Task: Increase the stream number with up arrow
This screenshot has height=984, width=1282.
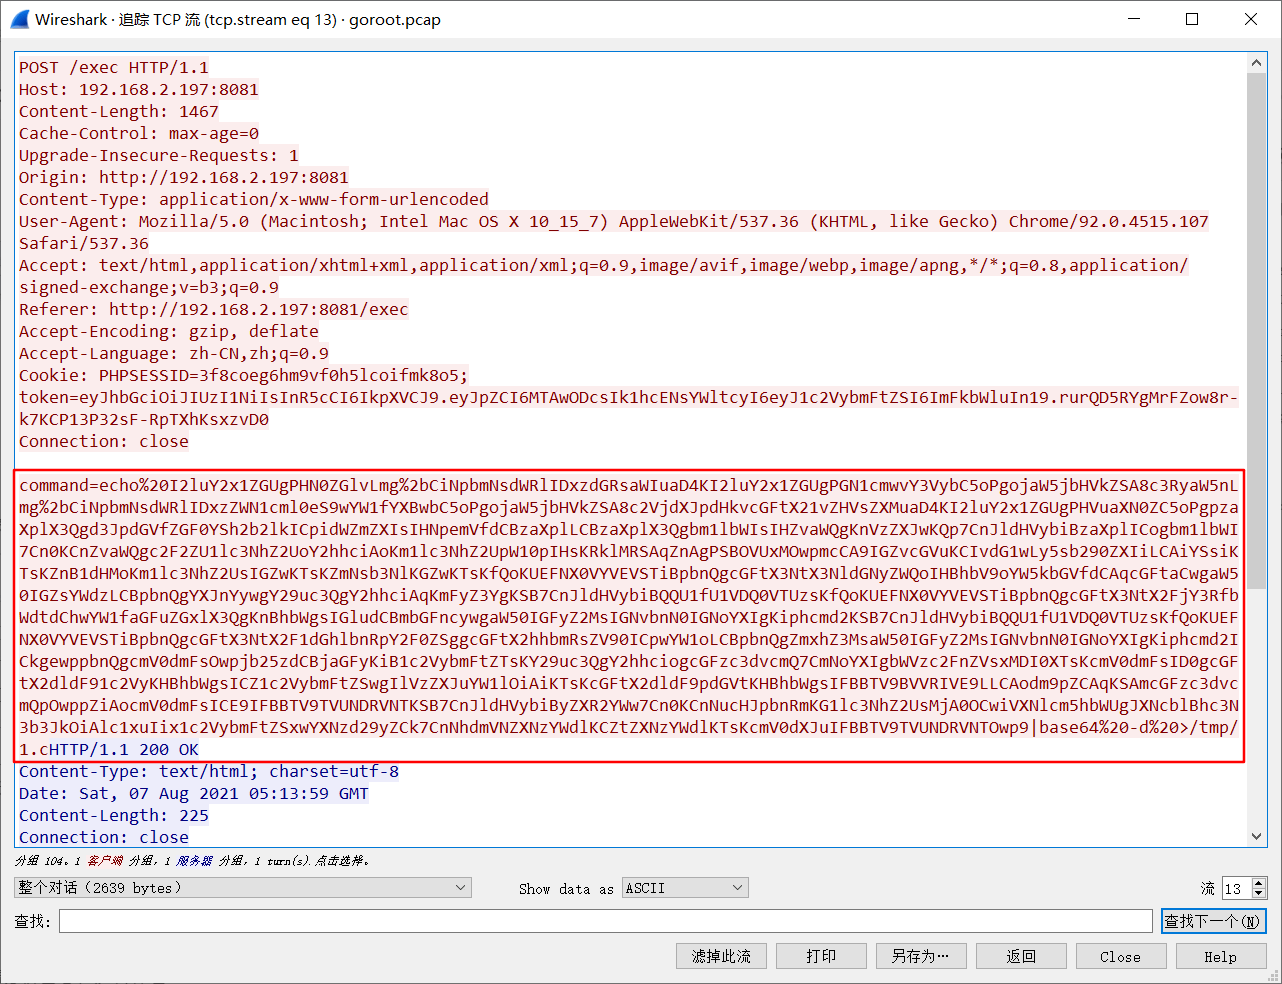Action: tap(1259, 883)
